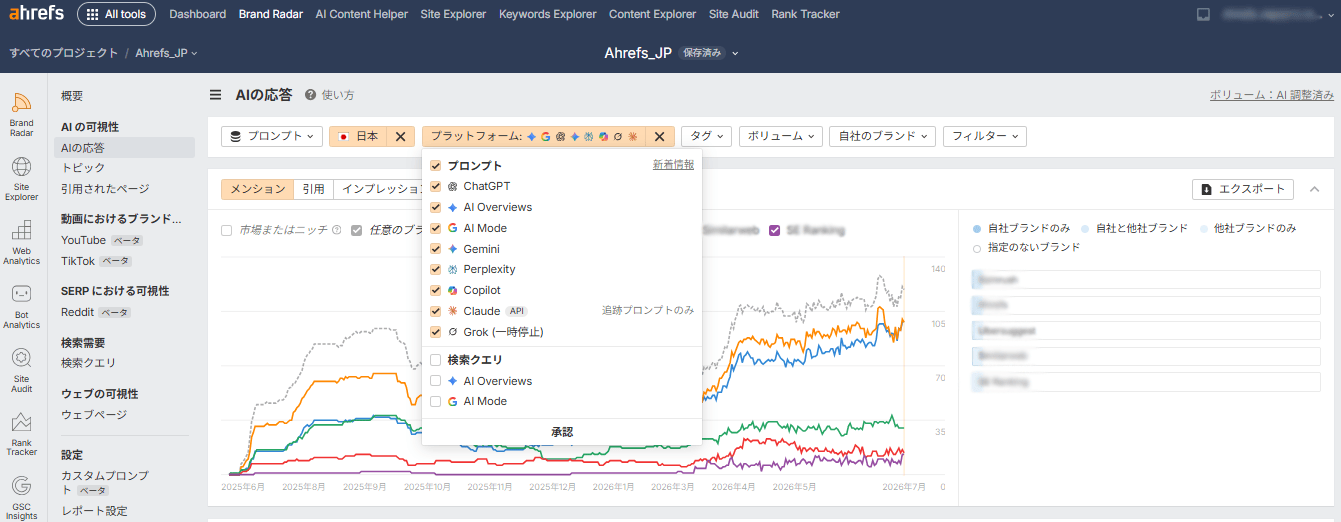Screen dimensions: 1341x522
Task: Open the 日本 country dropdown
Action: coord(359,136)
